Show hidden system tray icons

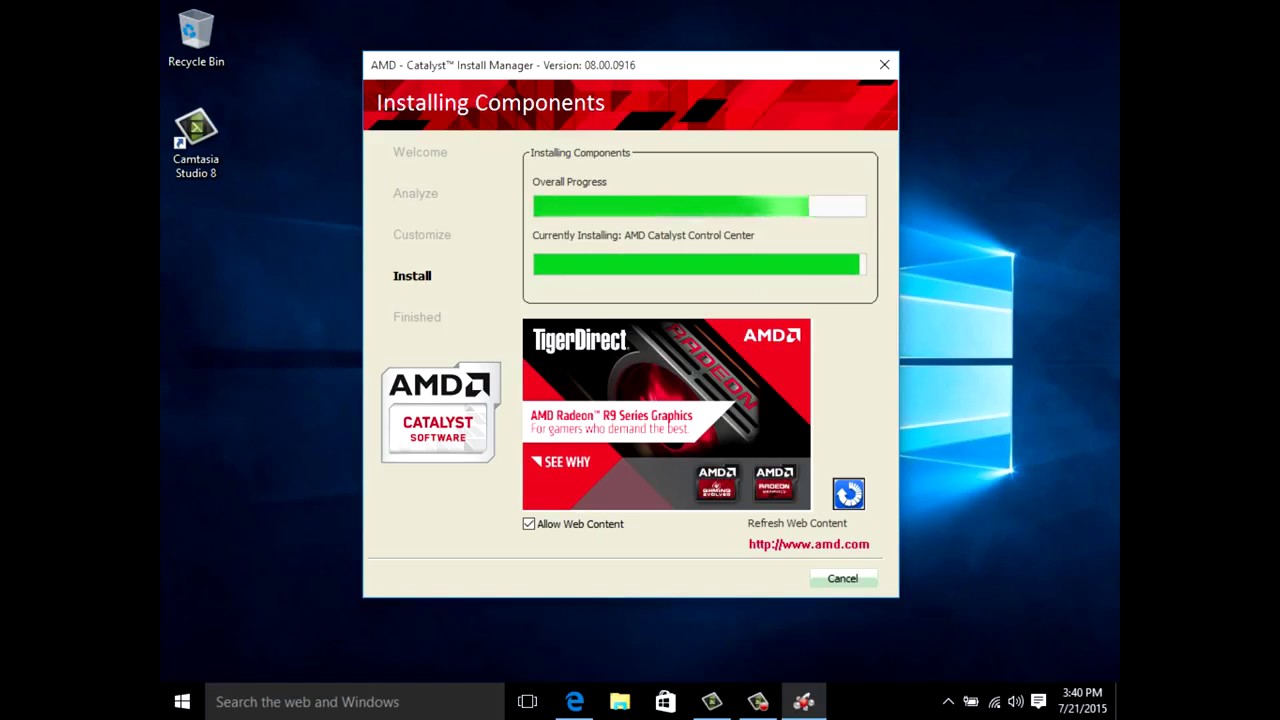click(948, 702)
